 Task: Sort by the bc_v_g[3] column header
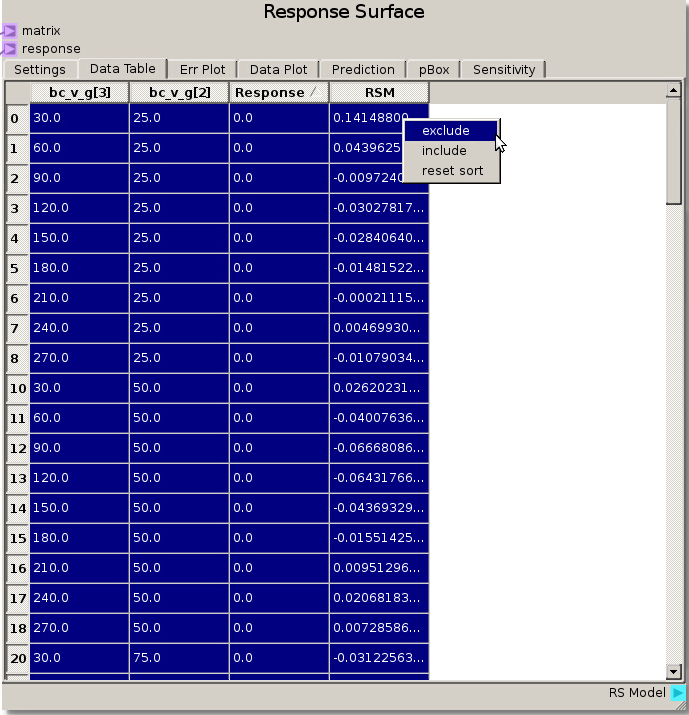click(79, 92)
